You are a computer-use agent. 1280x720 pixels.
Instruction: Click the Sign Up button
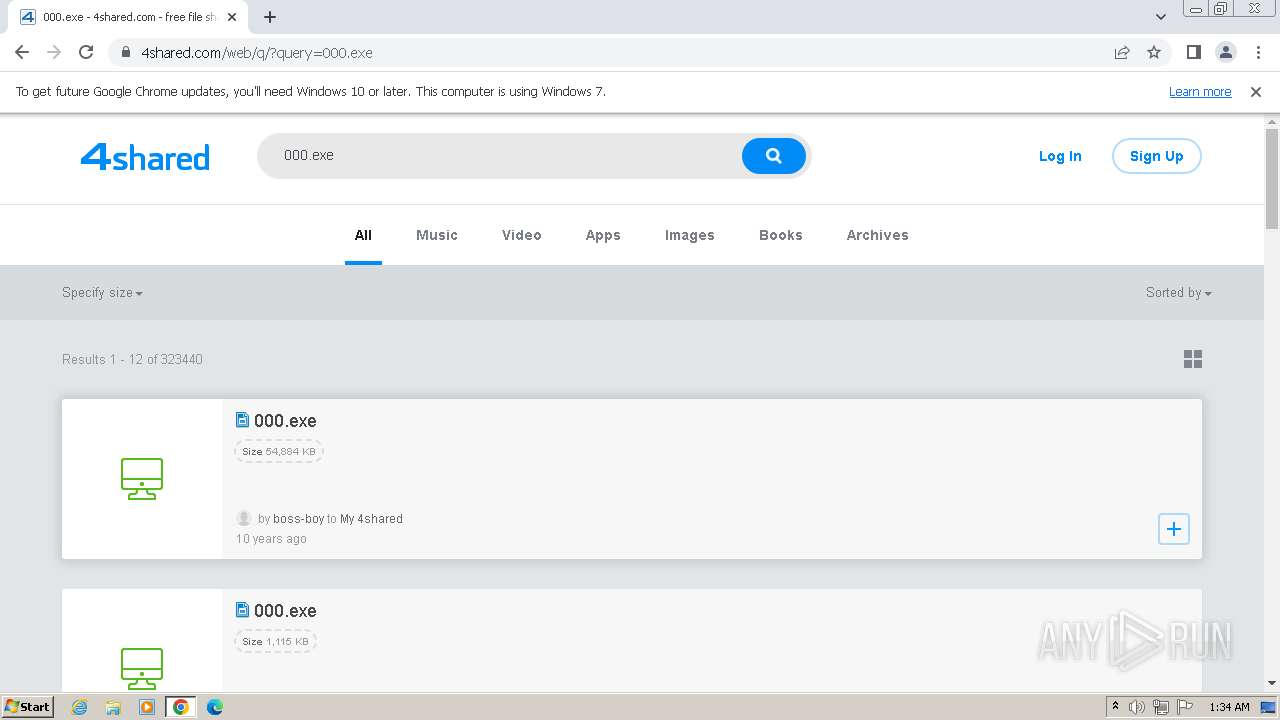point(1157,156)
